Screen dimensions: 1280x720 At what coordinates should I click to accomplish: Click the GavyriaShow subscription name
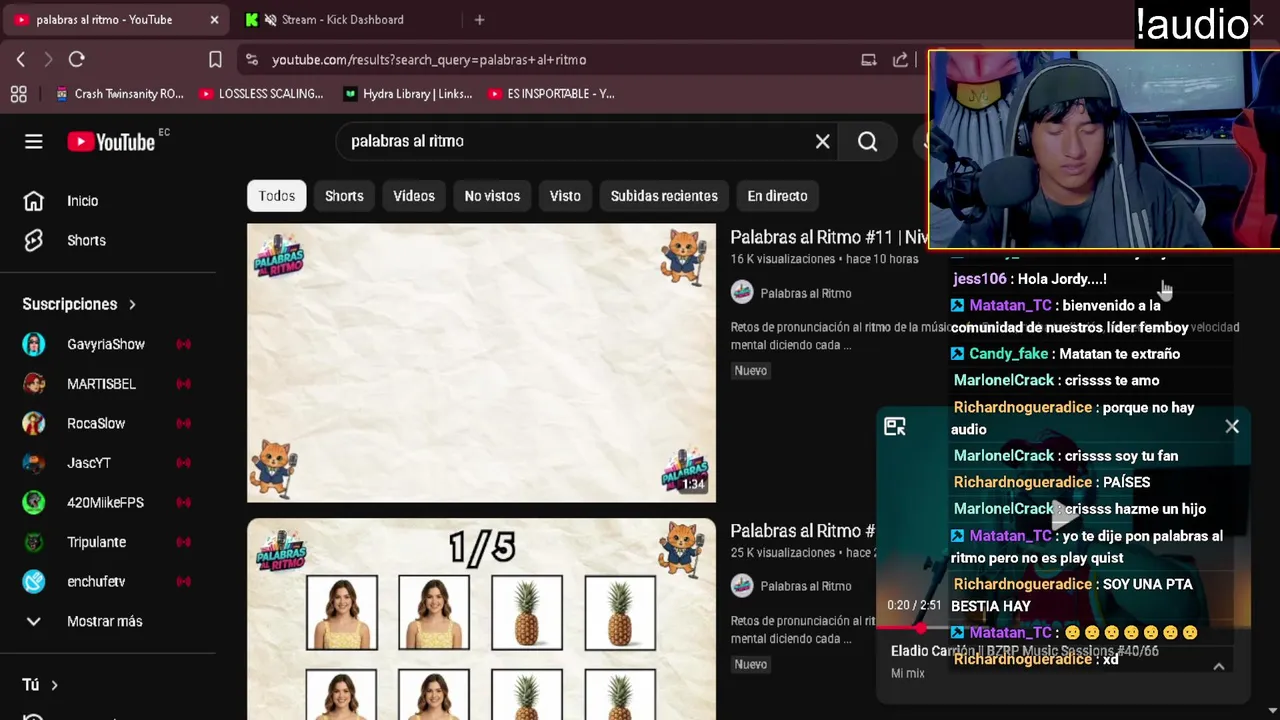106,344
